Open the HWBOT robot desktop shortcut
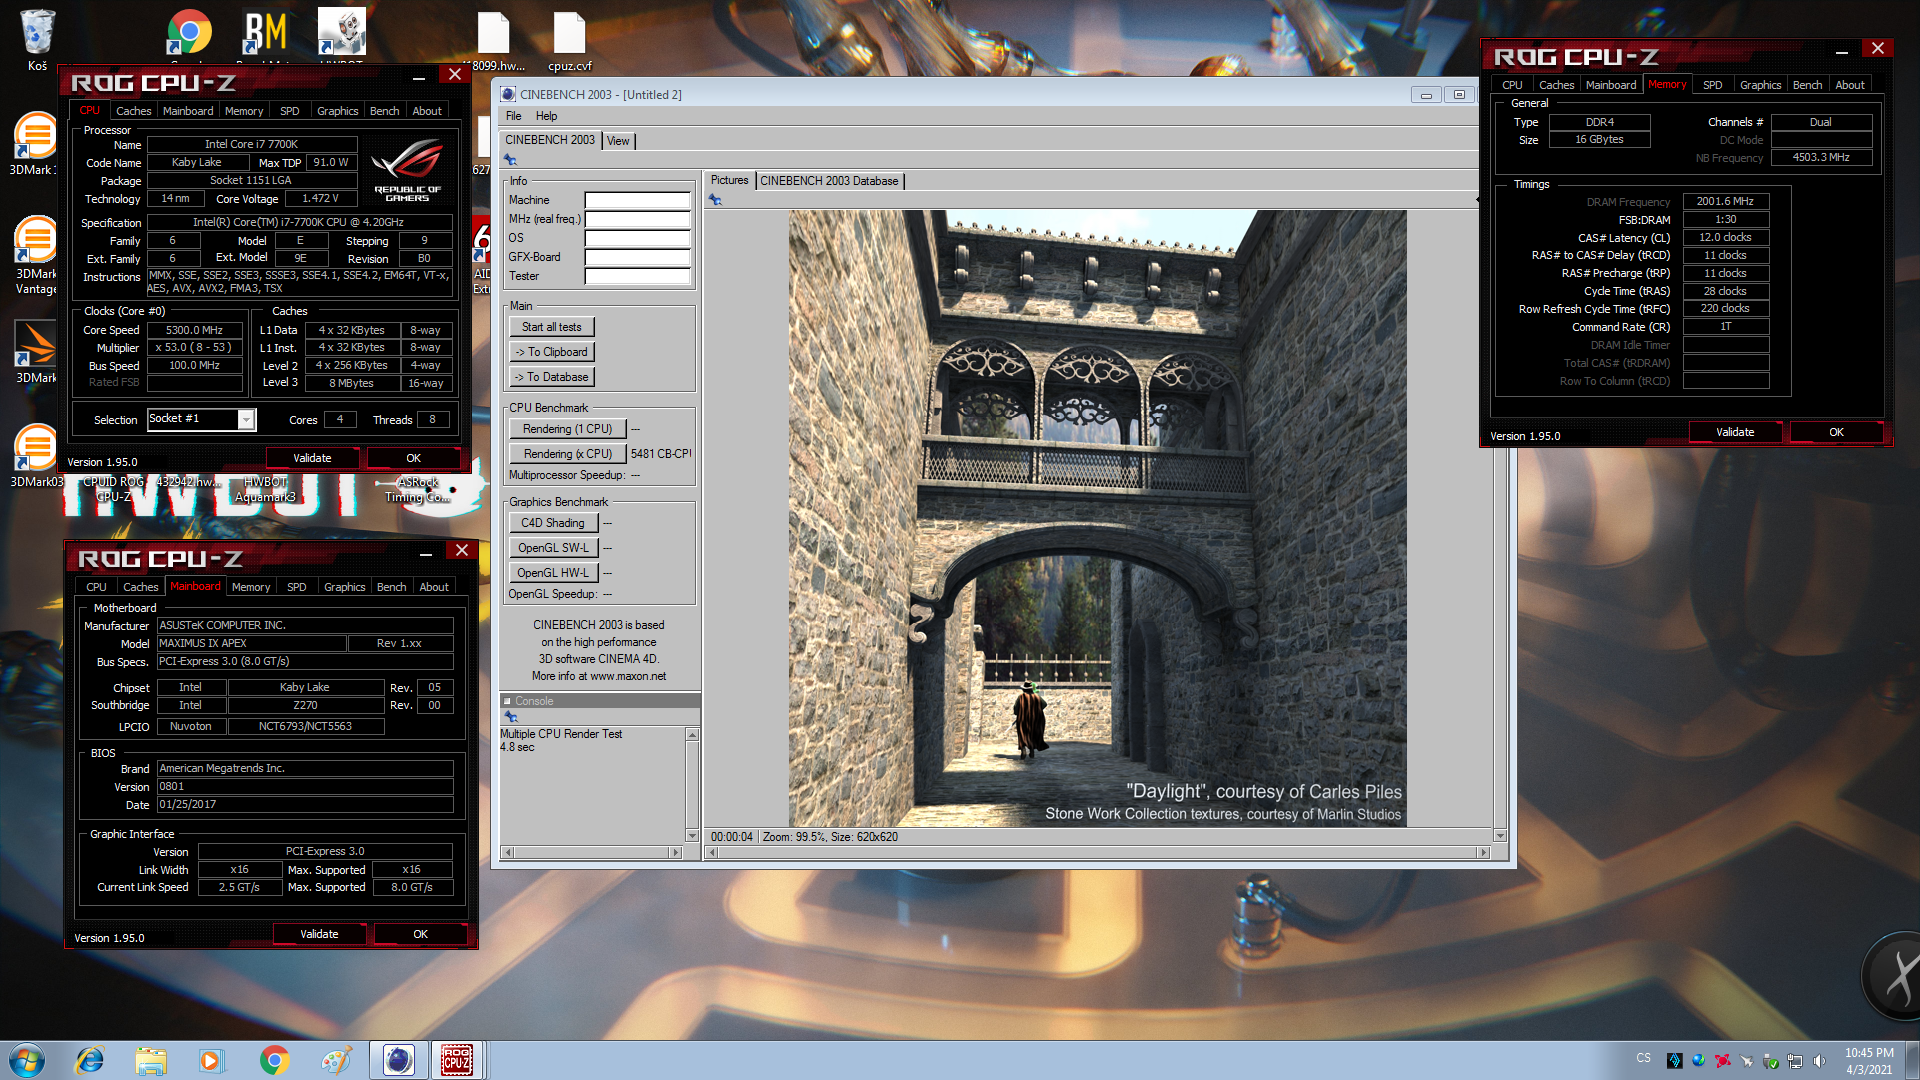 pos(341,33)
